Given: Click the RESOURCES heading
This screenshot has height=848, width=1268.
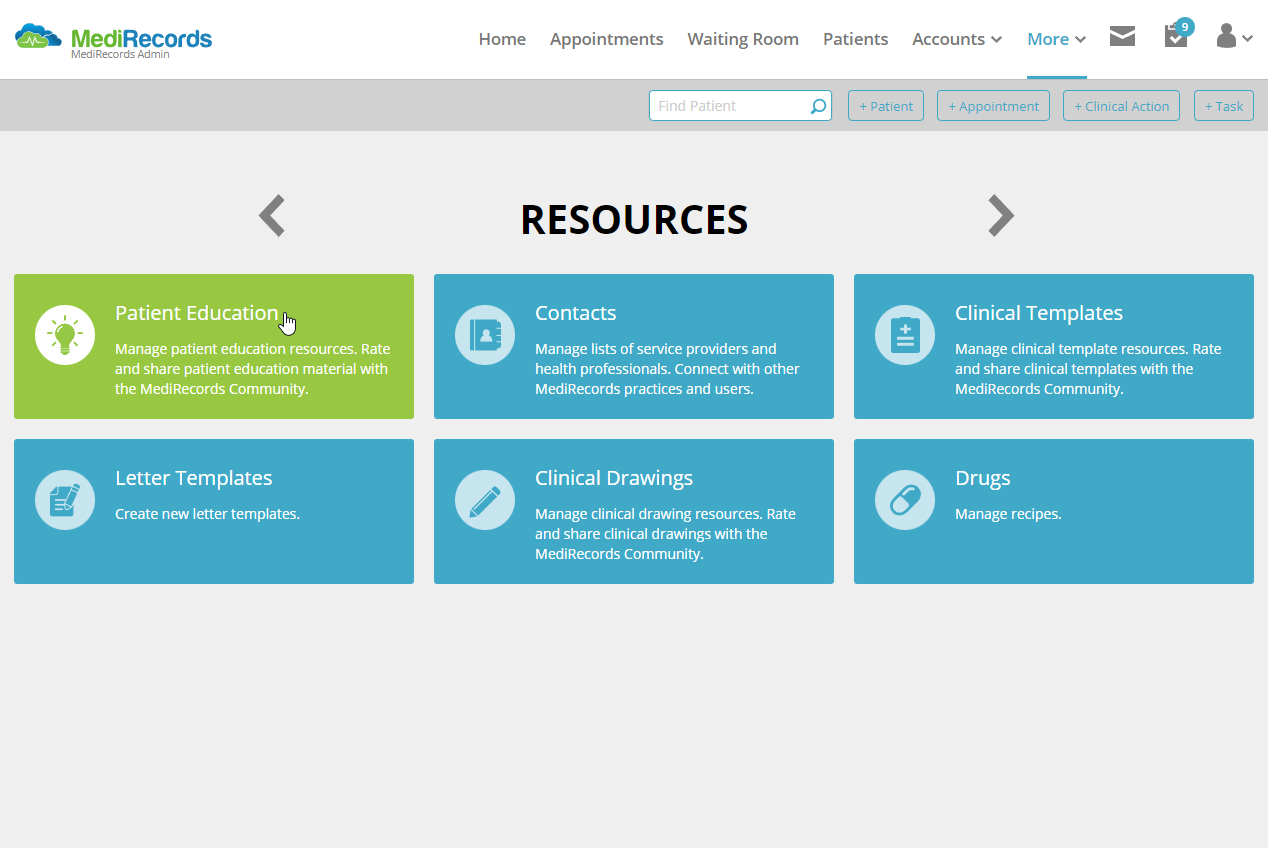Looking at the screenshot, I should pos(634,220).
